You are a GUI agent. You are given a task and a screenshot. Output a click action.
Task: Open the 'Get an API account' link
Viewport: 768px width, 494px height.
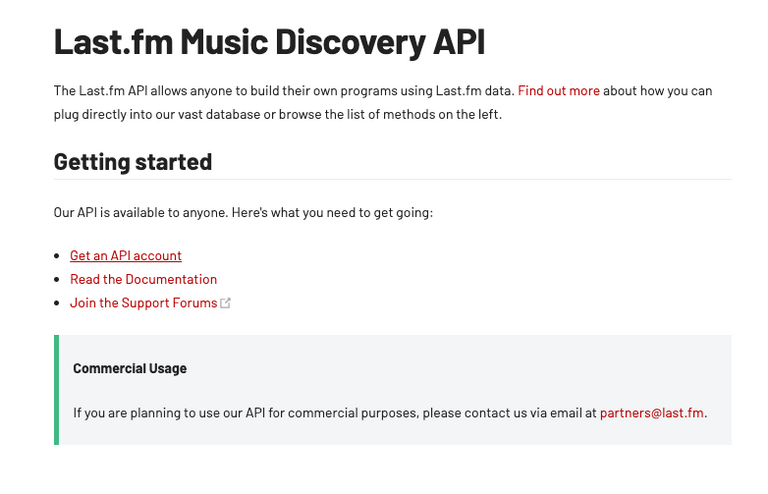[x=126, y=256]
